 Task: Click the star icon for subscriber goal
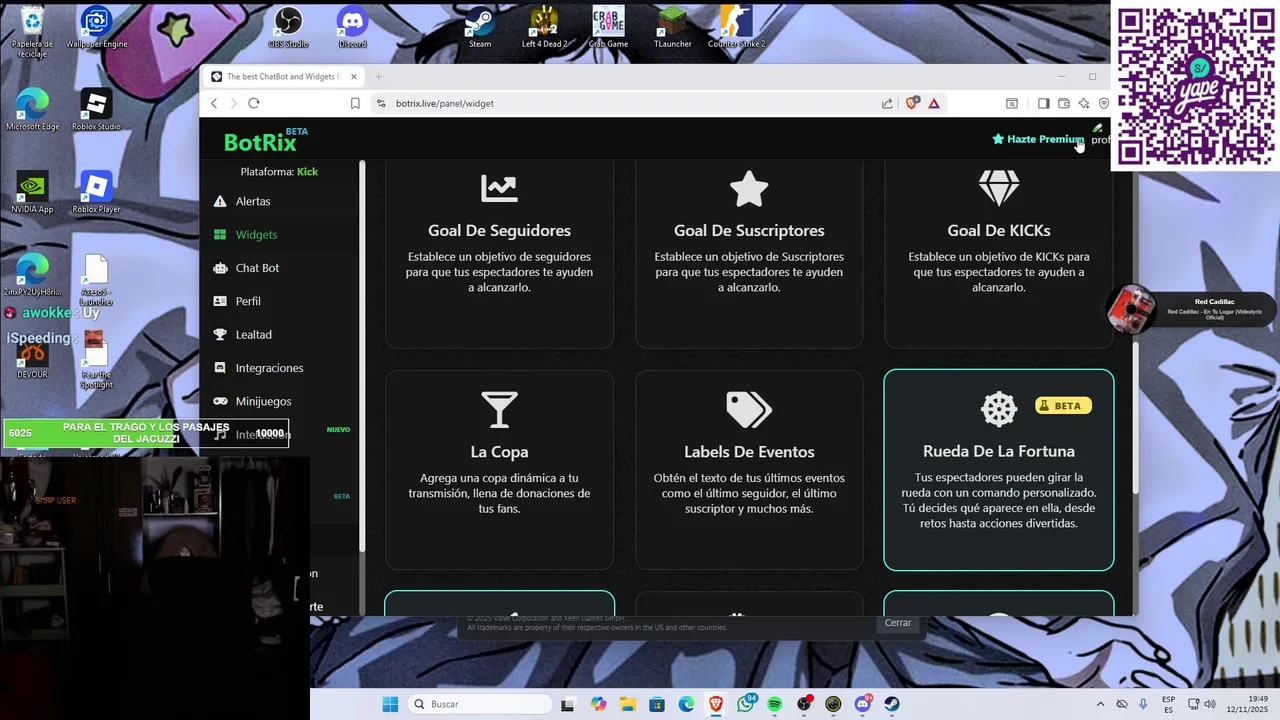(749, 188)
